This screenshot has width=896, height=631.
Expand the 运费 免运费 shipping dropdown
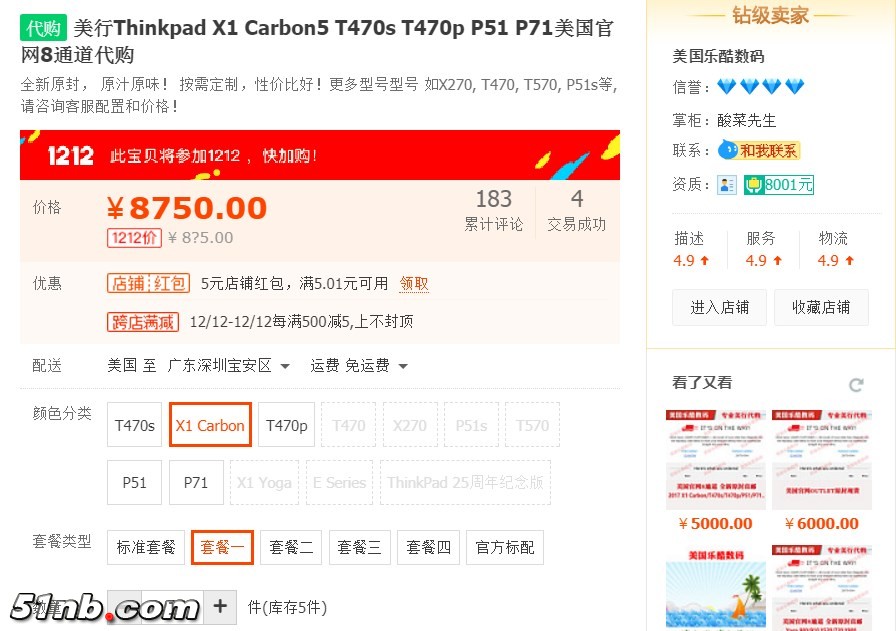pos(359,366)
